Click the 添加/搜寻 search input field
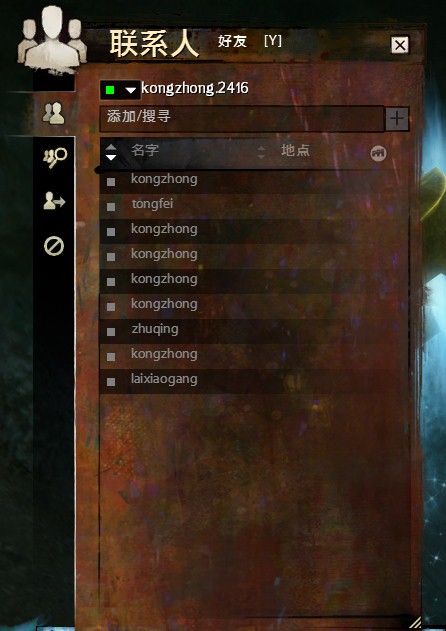Viewport: 446px width, 631px height. click(x=242, y=119)
